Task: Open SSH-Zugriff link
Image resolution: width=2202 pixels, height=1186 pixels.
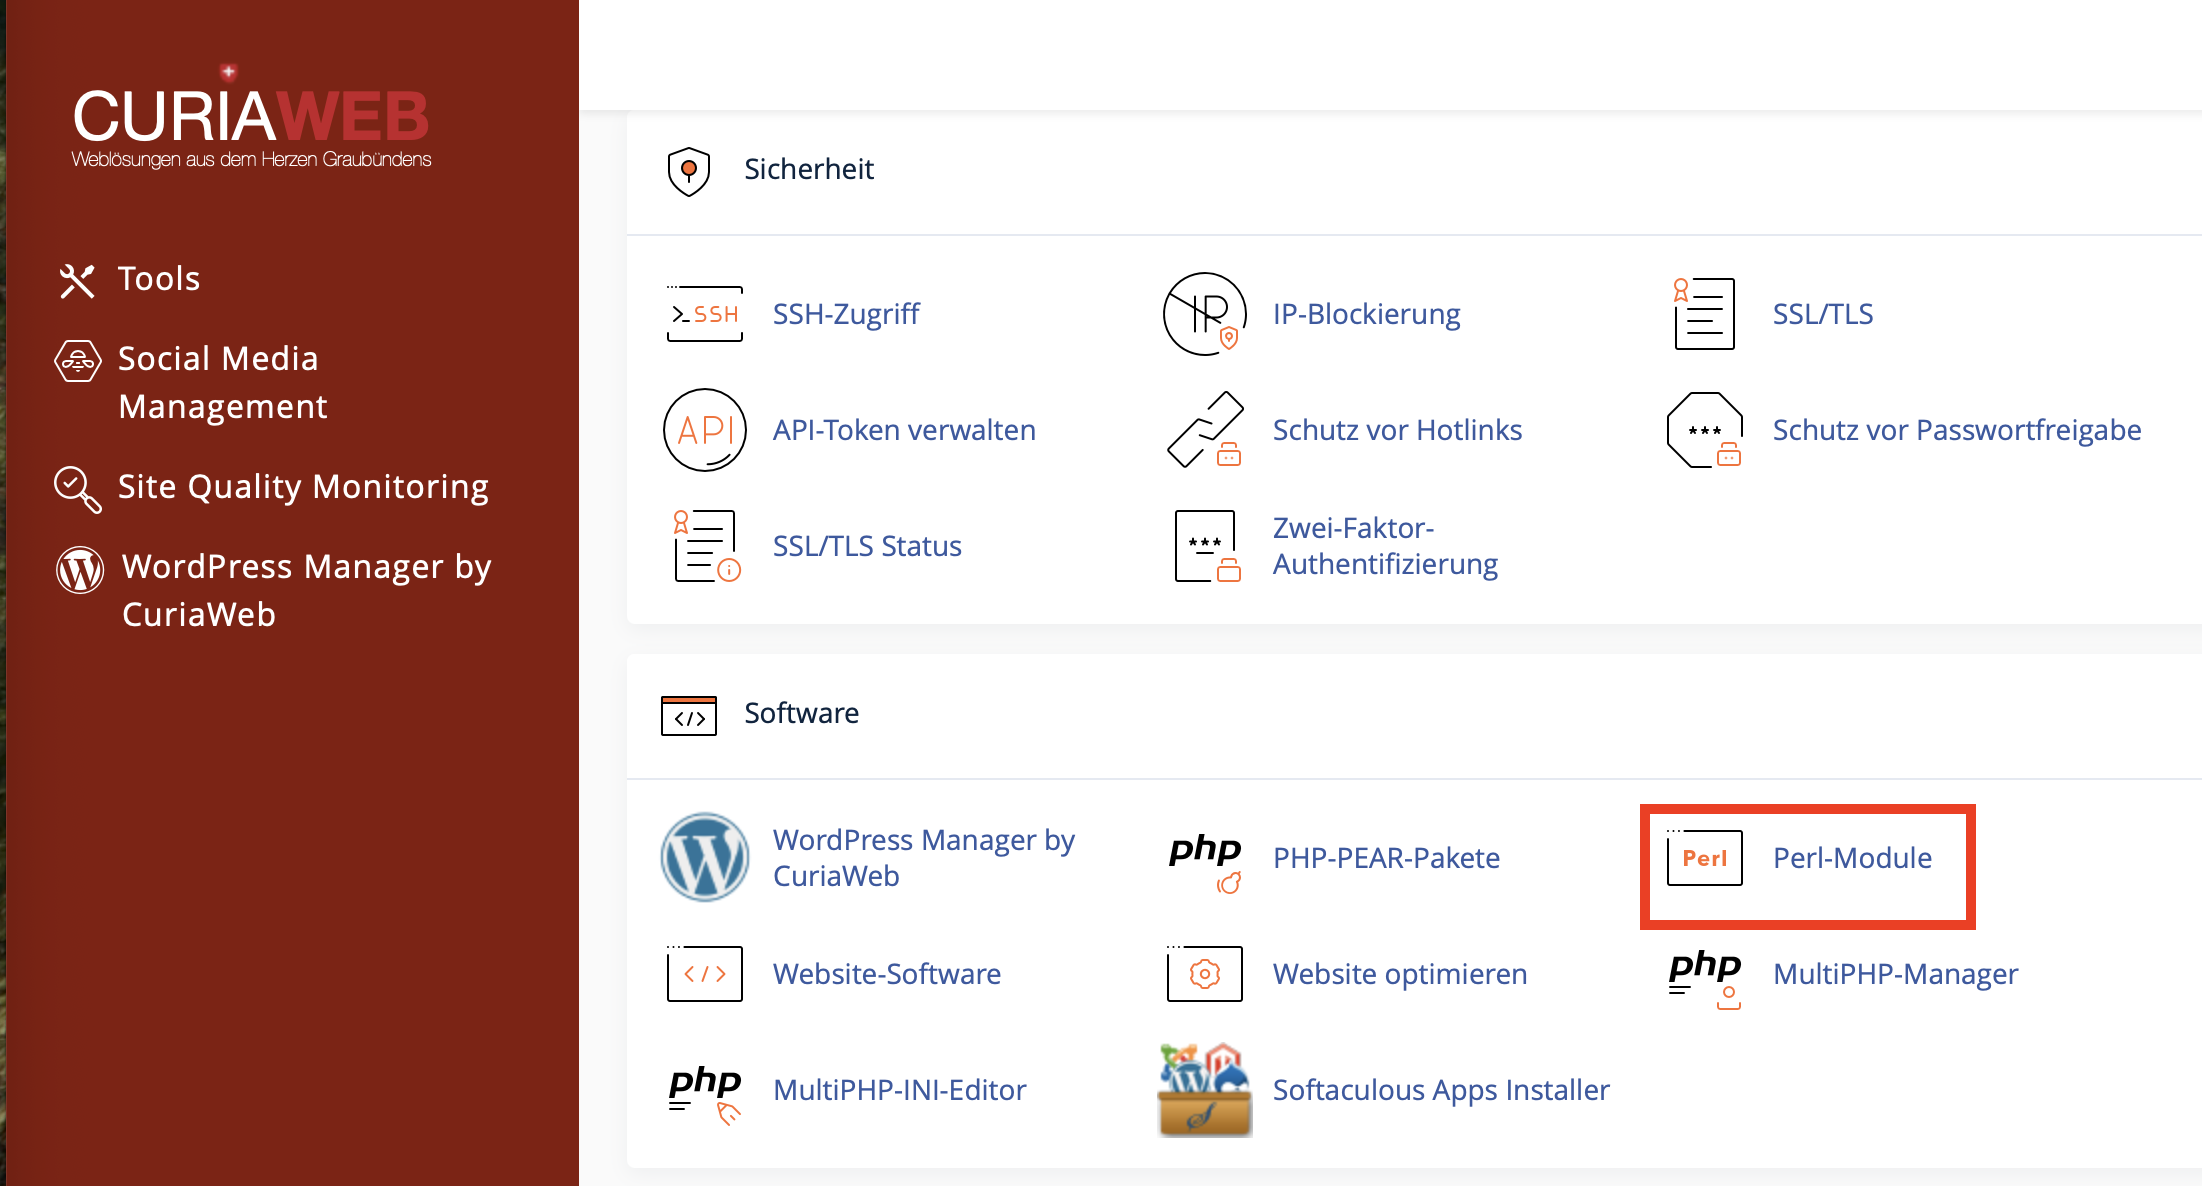Action: (x=846, y=314)
